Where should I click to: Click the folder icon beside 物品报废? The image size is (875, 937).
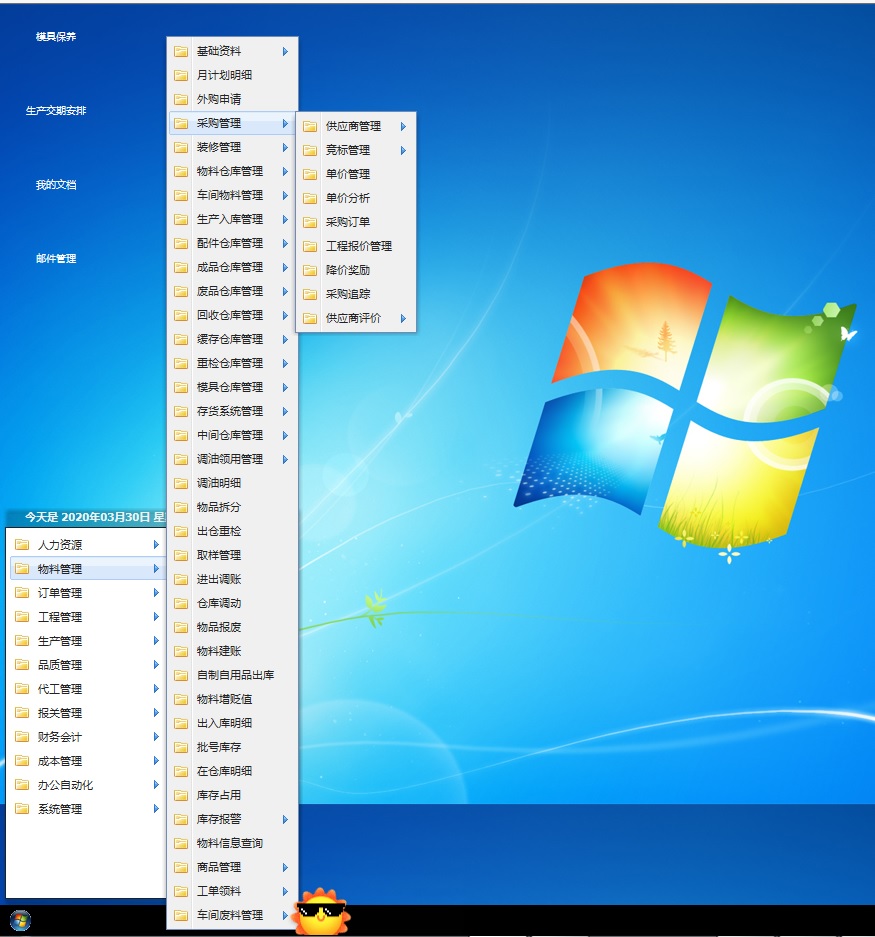[x=180, y=627]
